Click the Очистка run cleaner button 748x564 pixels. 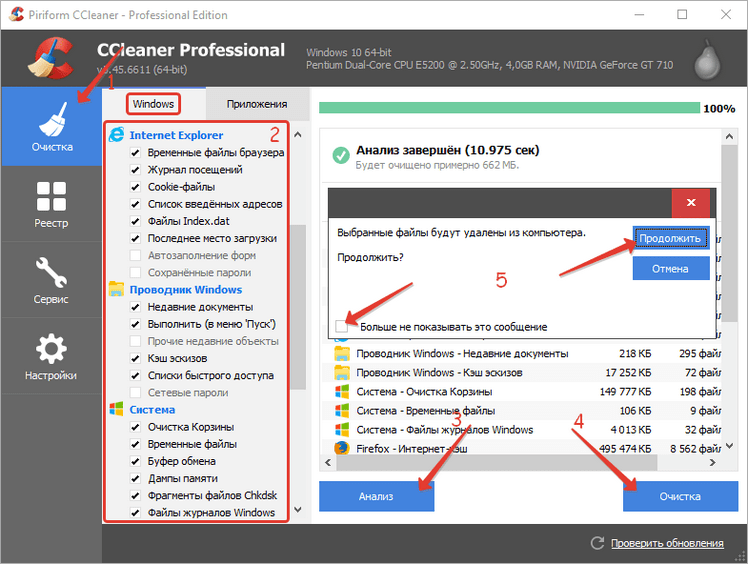click(x=680, y=496)
